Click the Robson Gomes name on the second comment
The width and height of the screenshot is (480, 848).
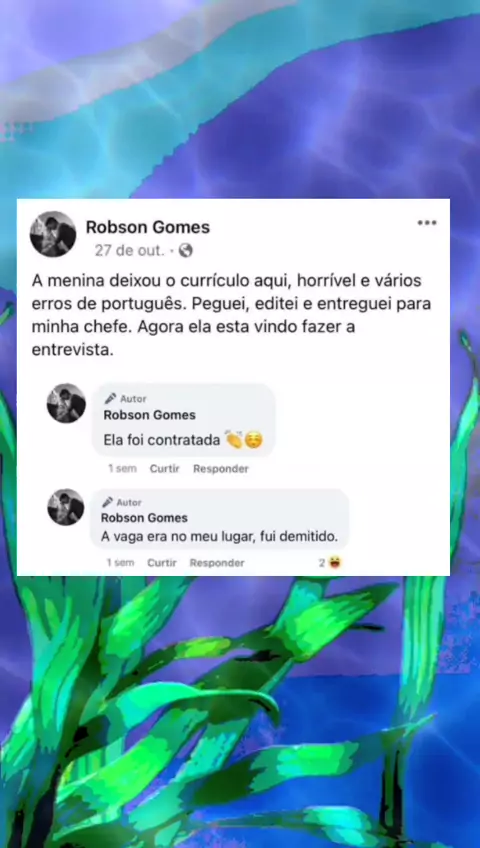[x=144, y=518]
